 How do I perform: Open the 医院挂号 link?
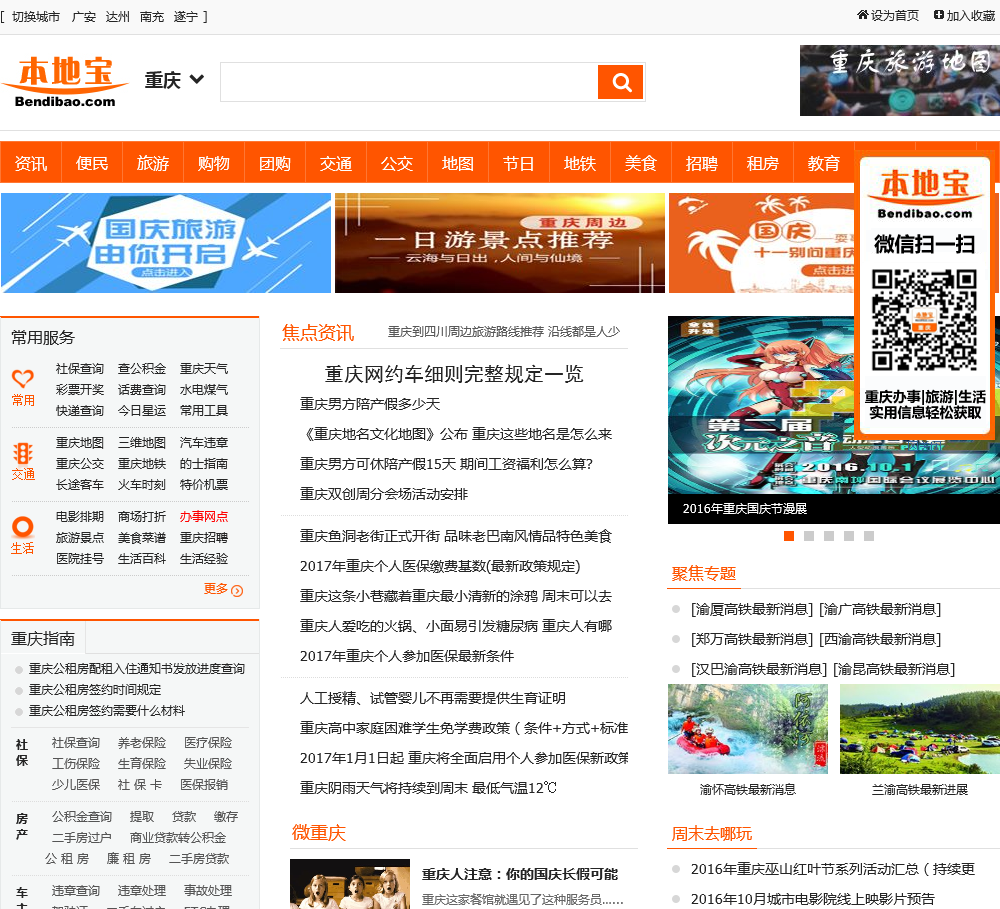click(80, 559)
